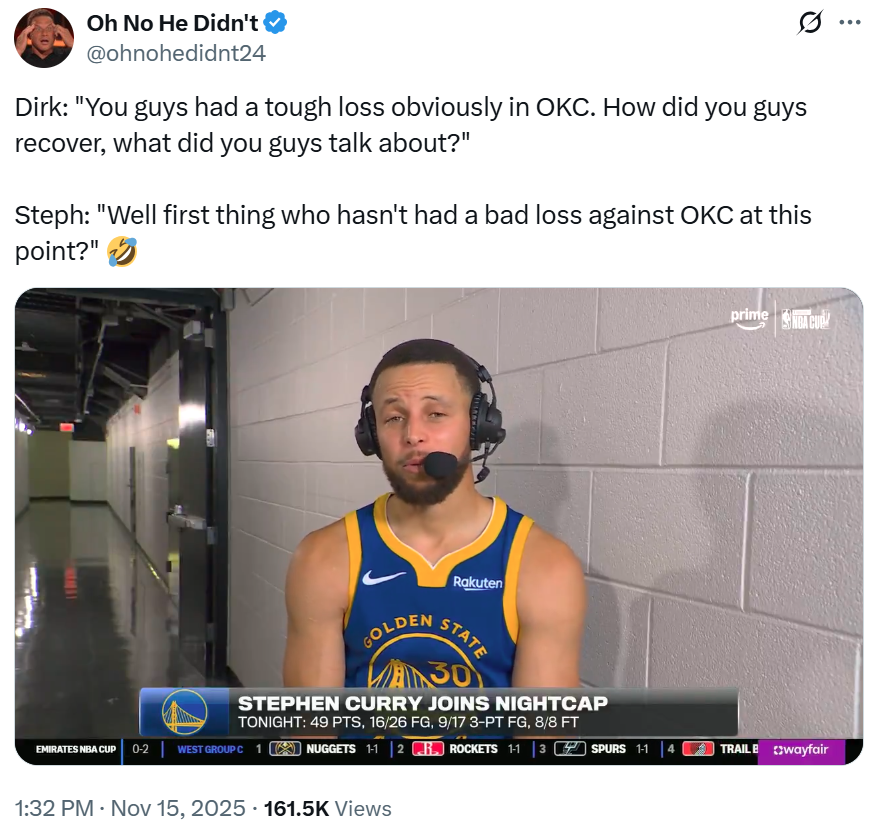Open the @ohnohedidnt24 handle link

click(176, 53)
